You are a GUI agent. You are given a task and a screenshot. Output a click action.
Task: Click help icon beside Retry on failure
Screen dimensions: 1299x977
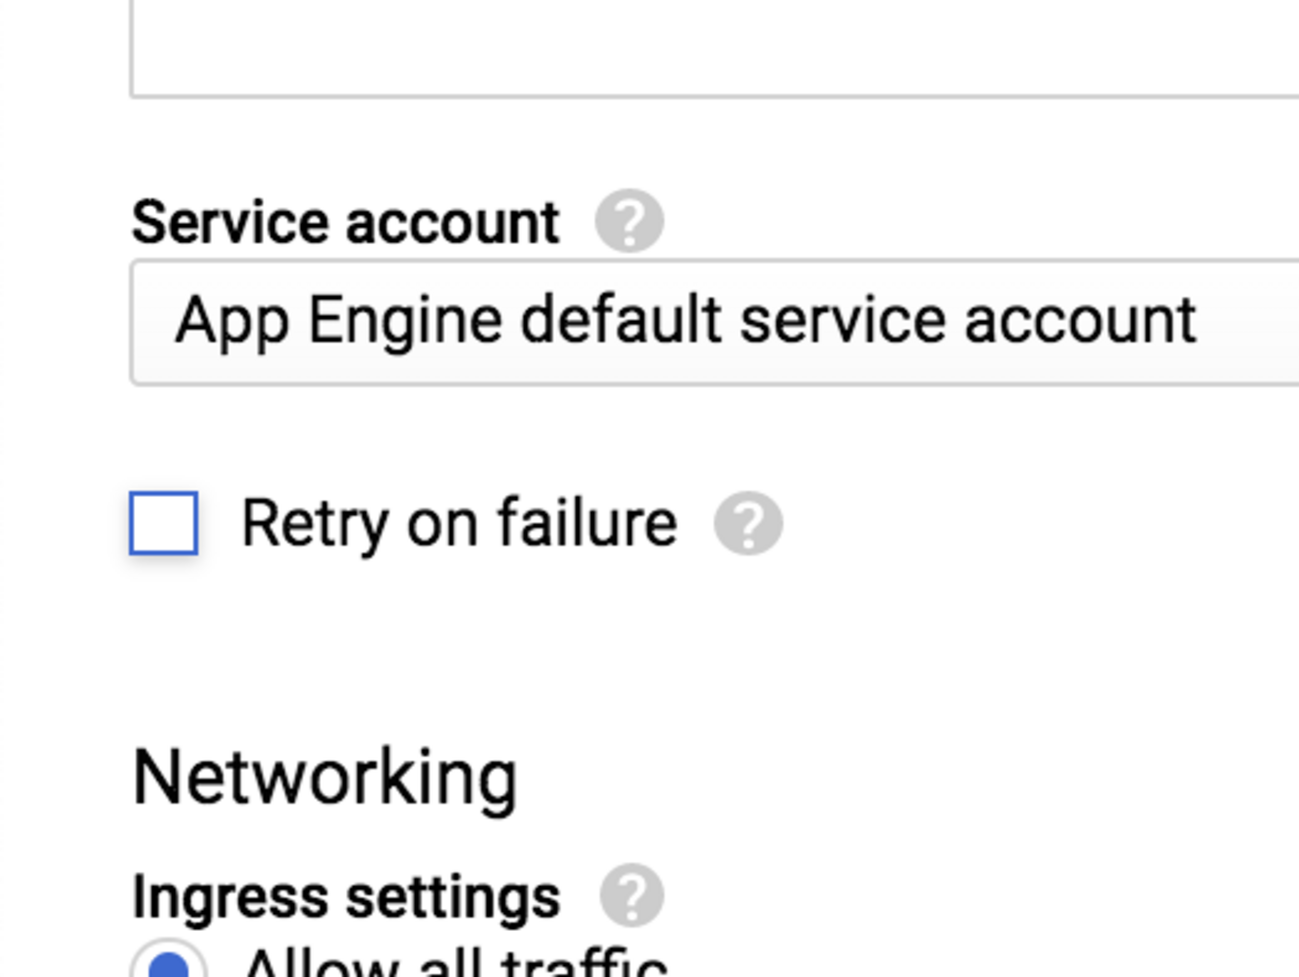point(748,523)
